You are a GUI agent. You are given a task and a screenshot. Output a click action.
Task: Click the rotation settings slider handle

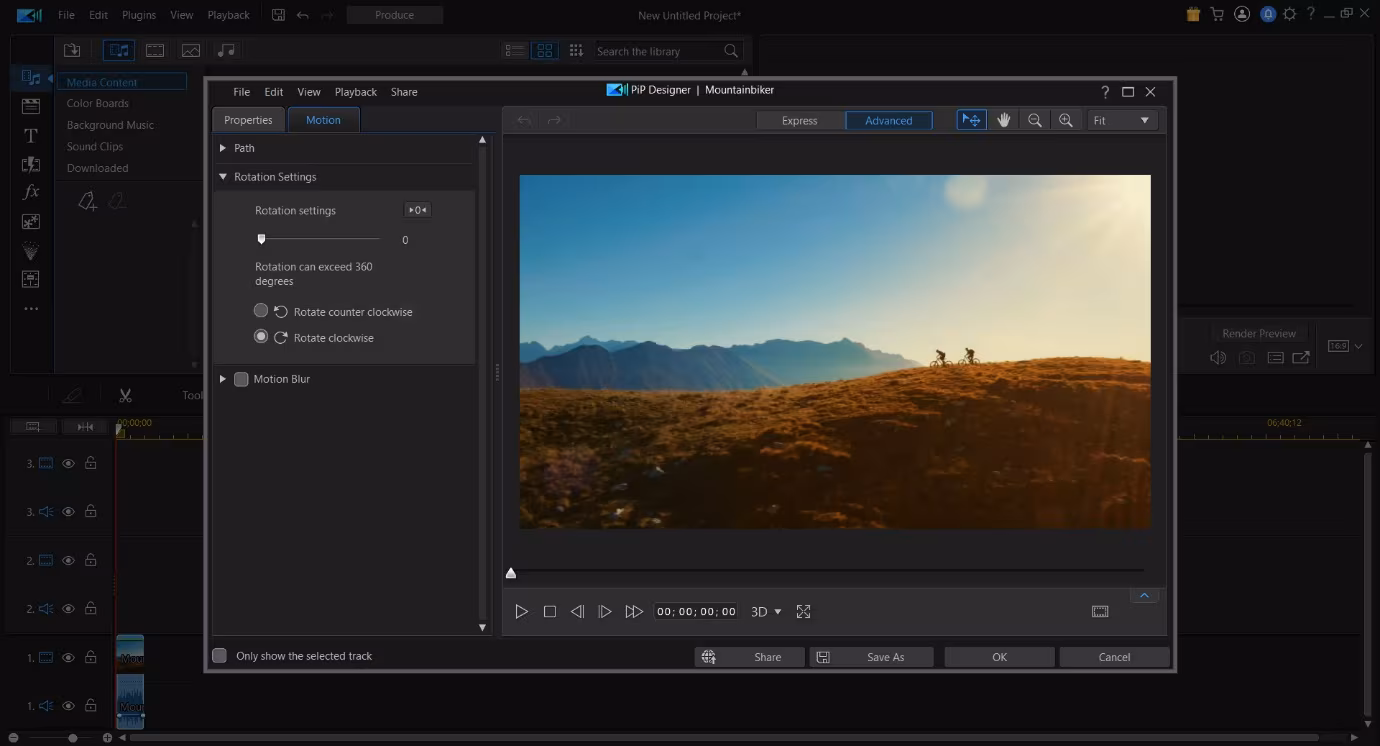coord(261,239)
